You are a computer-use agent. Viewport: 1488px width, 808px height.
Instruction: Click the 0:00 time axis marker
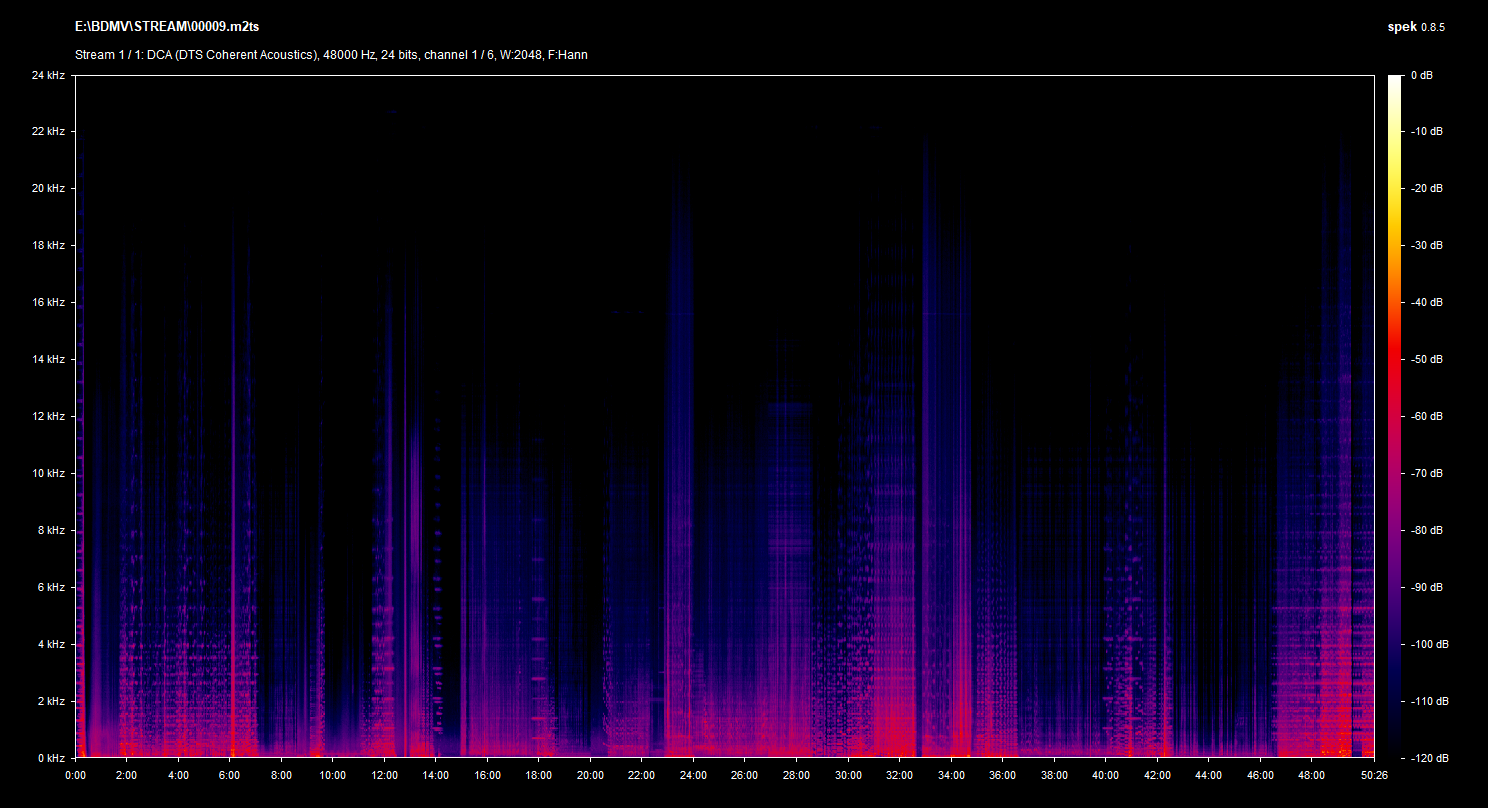[x=75, y=775]
